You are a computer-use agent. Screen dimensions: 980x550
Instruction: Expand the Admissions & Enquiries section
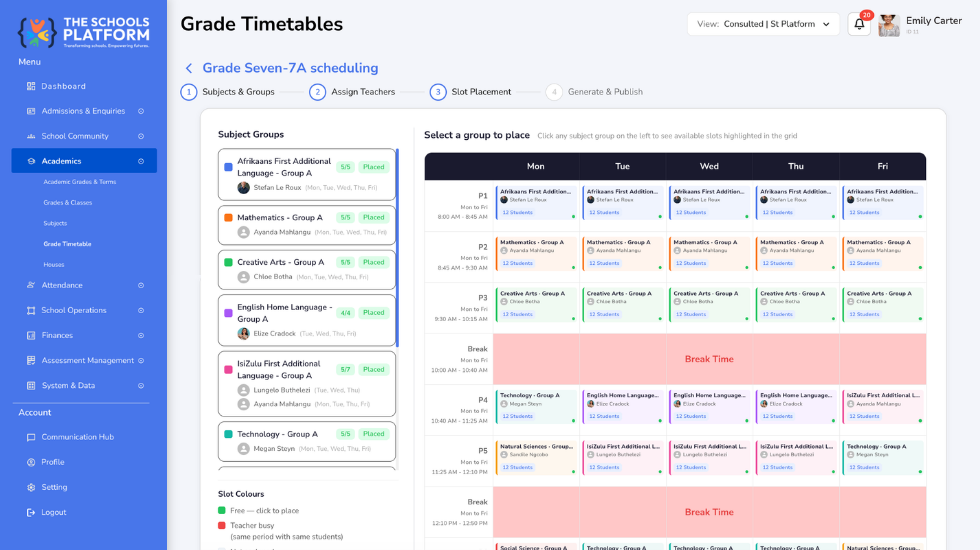[x=141, y=111]
